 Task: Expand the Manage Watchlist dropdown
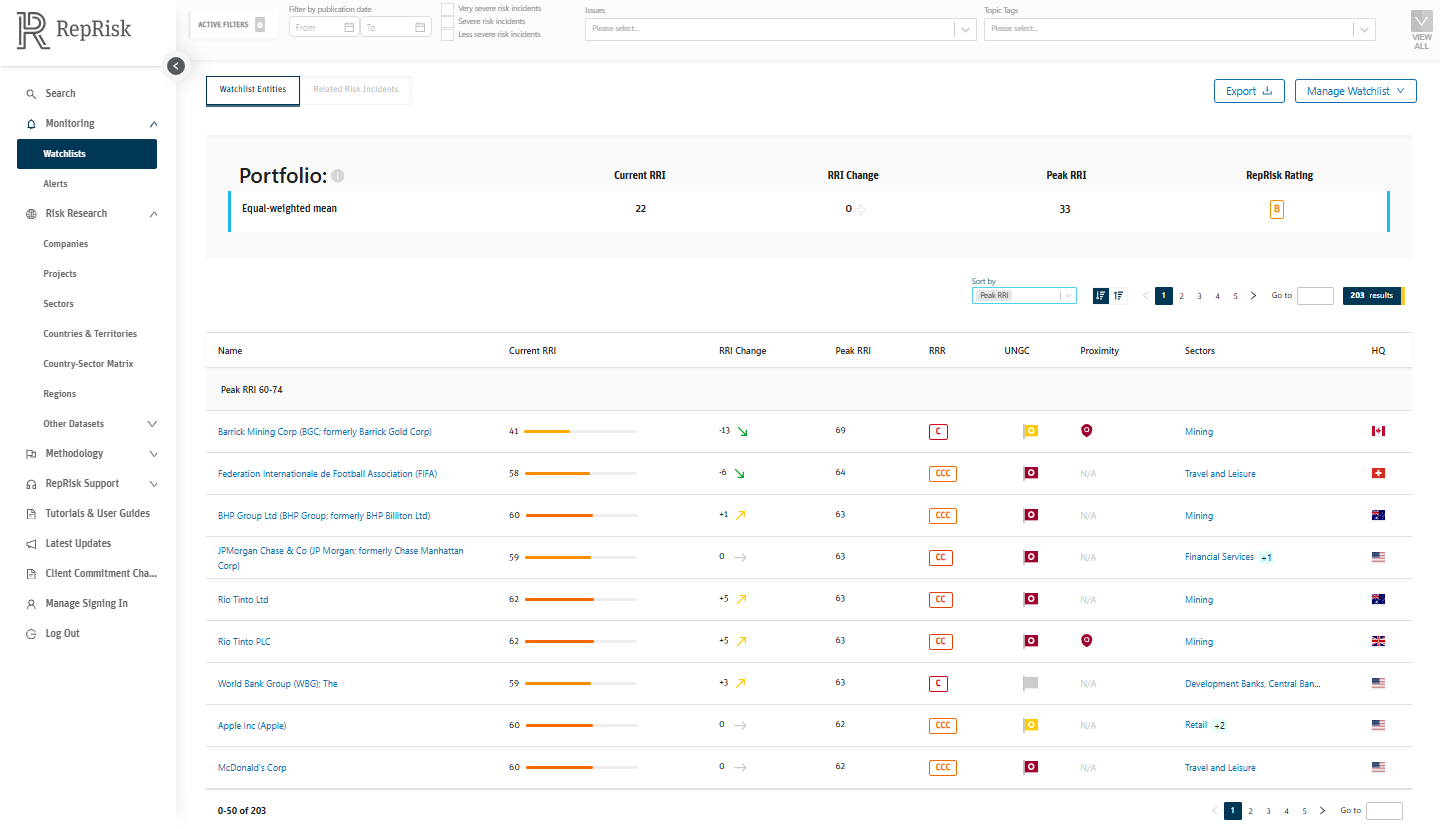tap(1355, 91)
